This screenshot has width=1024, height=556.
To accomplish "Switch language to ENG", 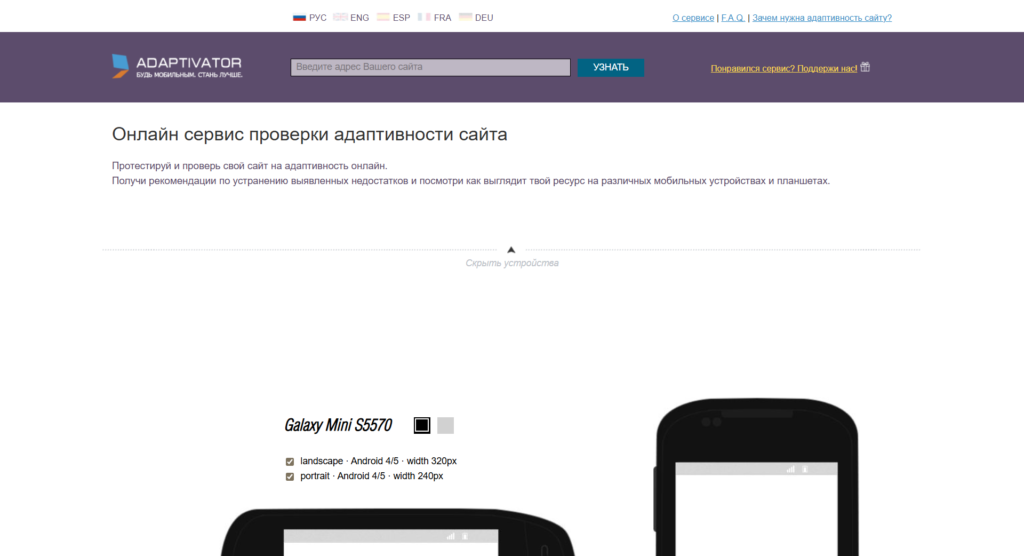I will click(351, 18).
